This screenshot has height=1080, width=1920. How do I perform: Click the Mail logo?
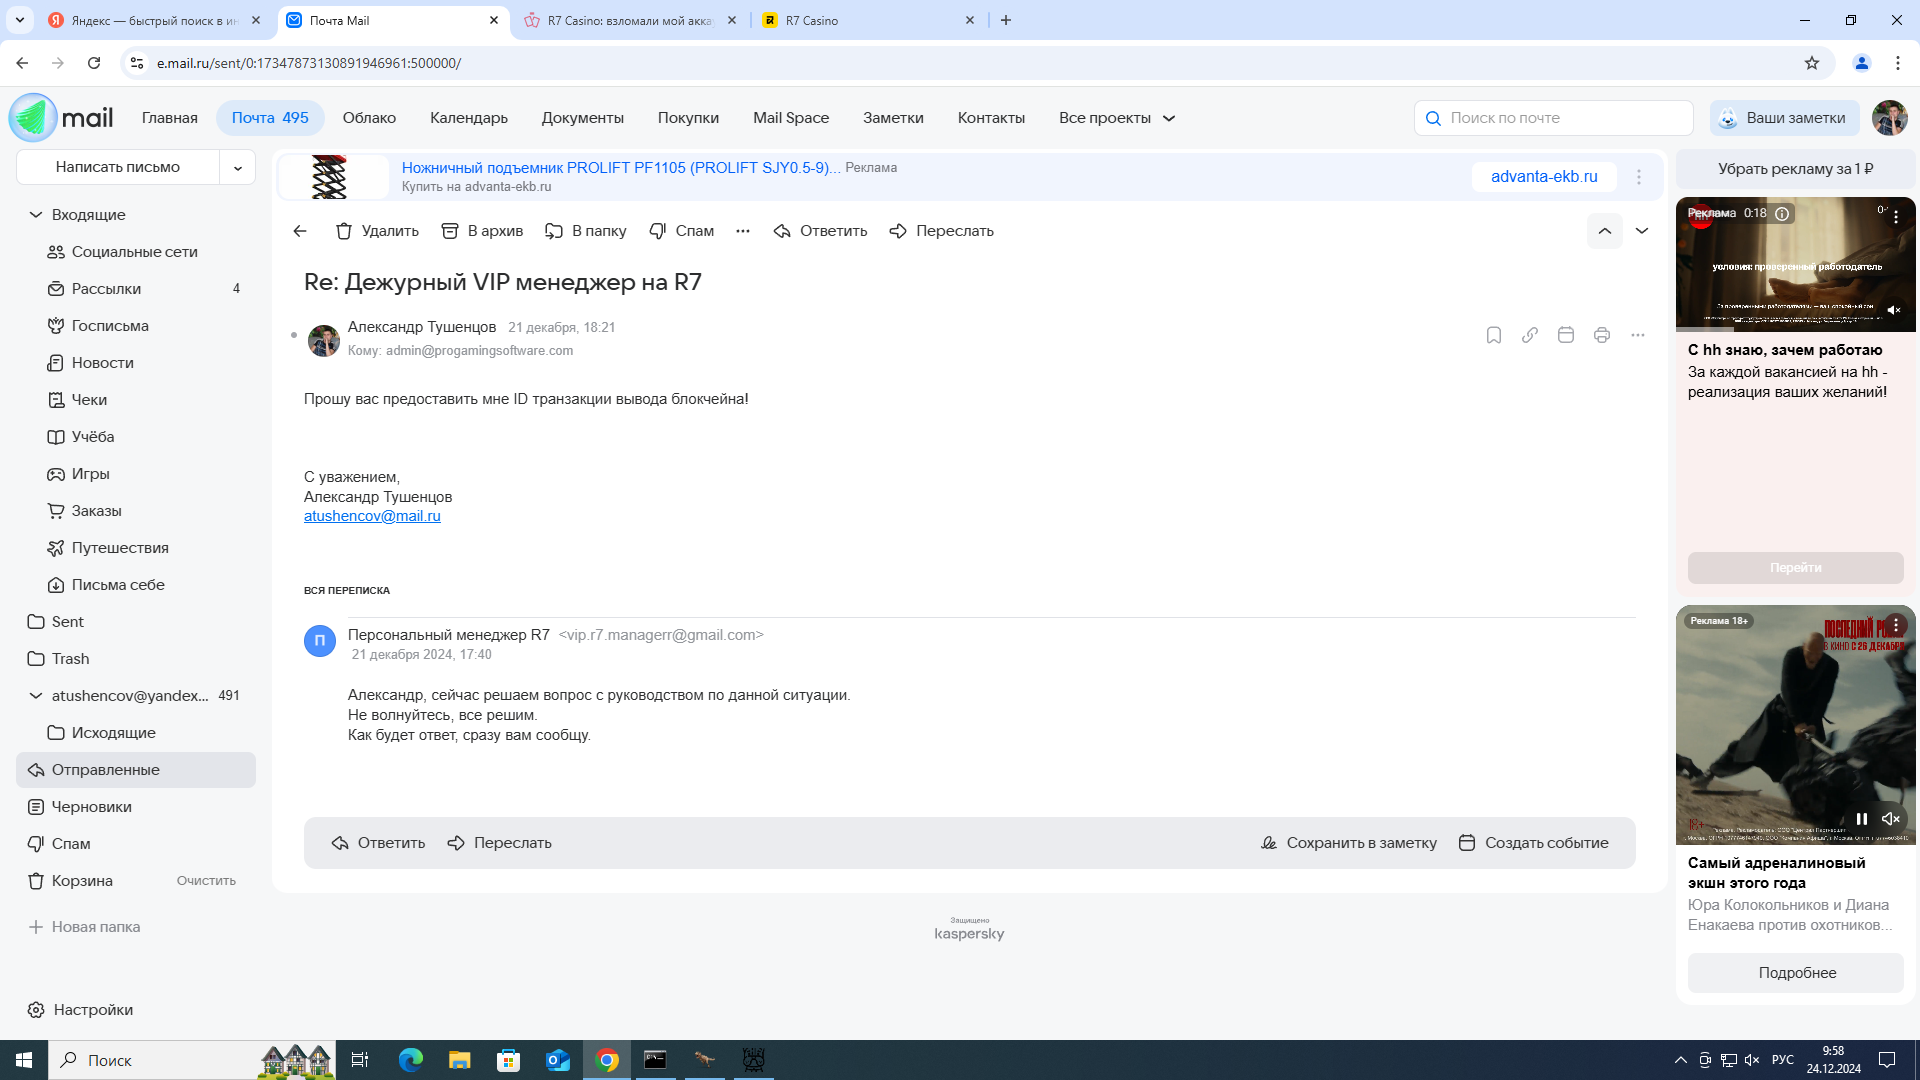(x=62, y=118)
